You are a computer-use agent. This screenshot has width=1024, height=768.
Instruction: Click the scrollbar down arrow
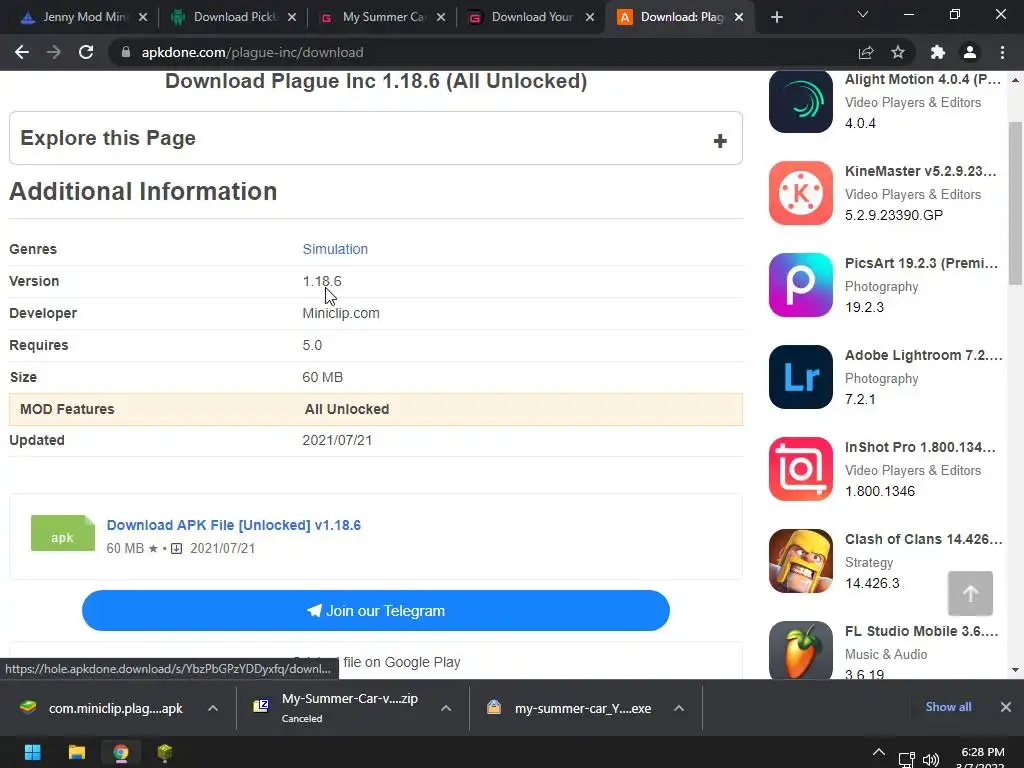(1016, 670)
